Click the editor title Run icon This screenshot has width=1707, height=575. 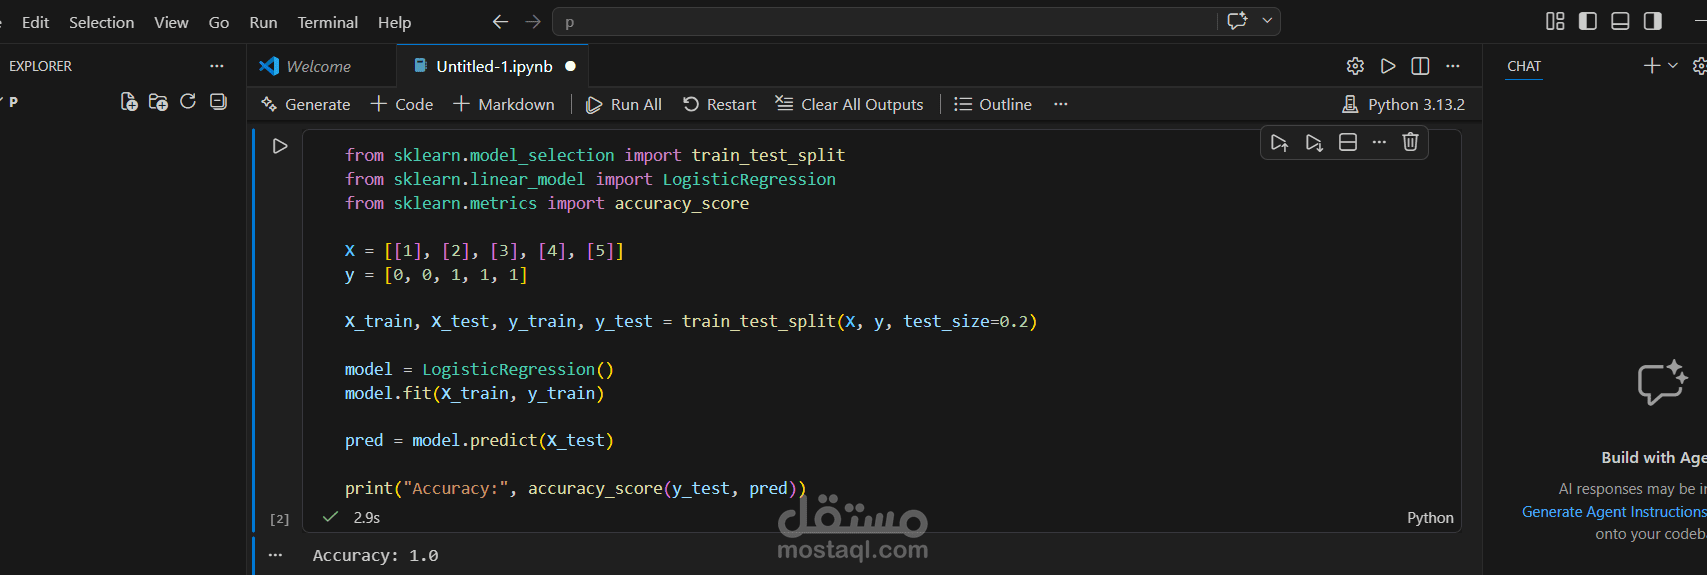coord(1388,66)
